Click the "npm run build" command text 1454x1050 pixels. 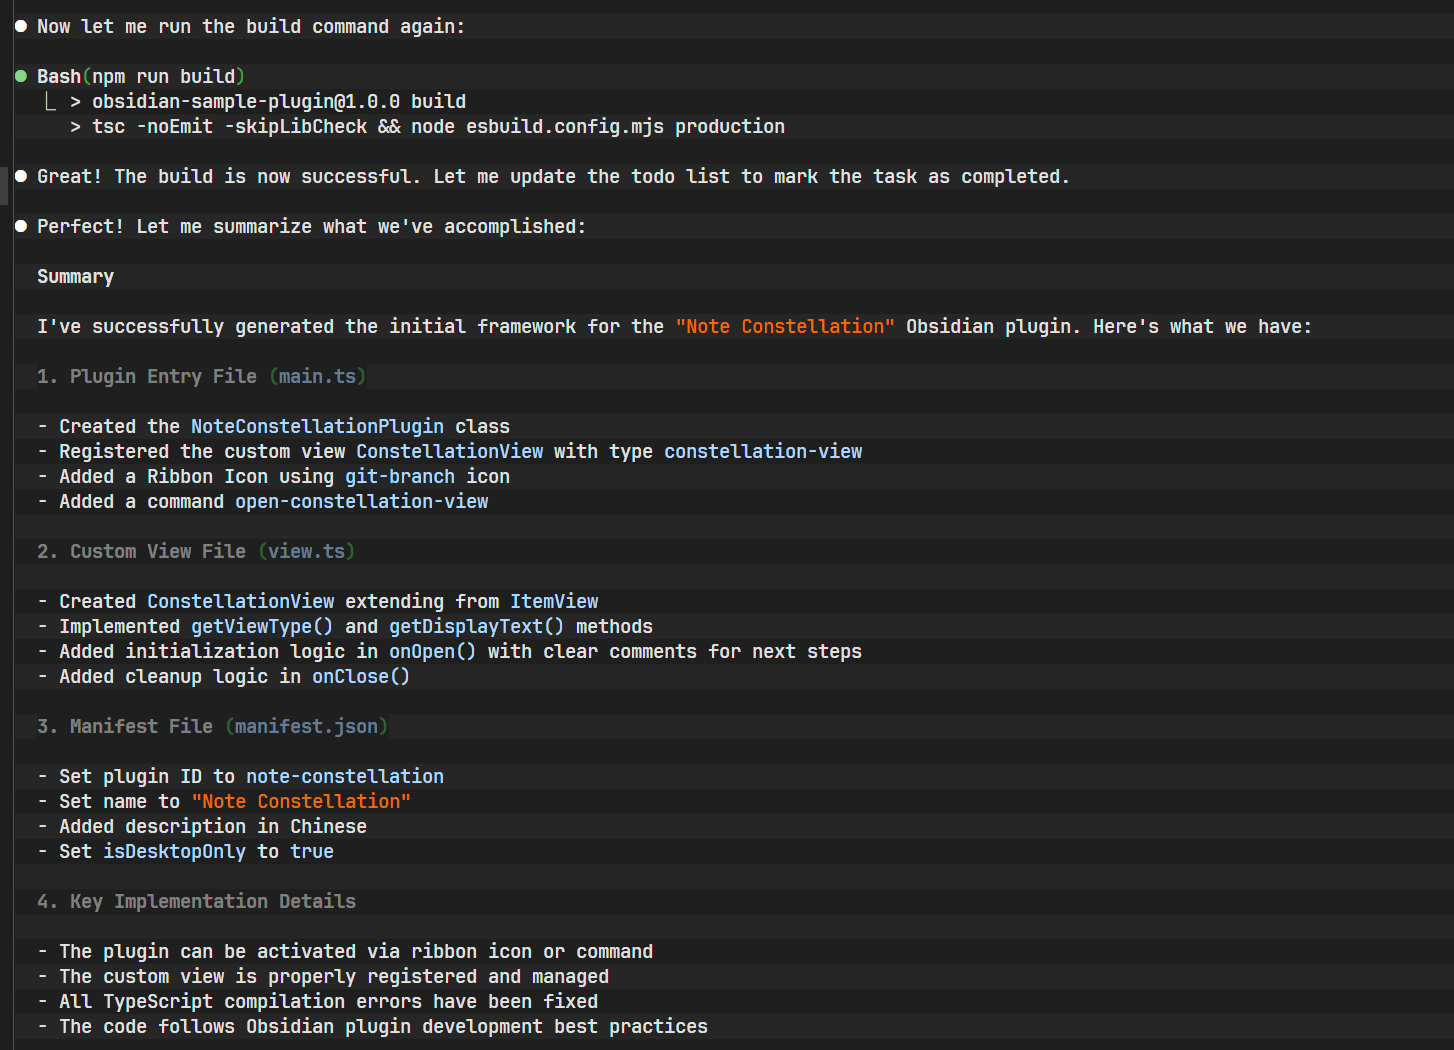coord(163,76)
